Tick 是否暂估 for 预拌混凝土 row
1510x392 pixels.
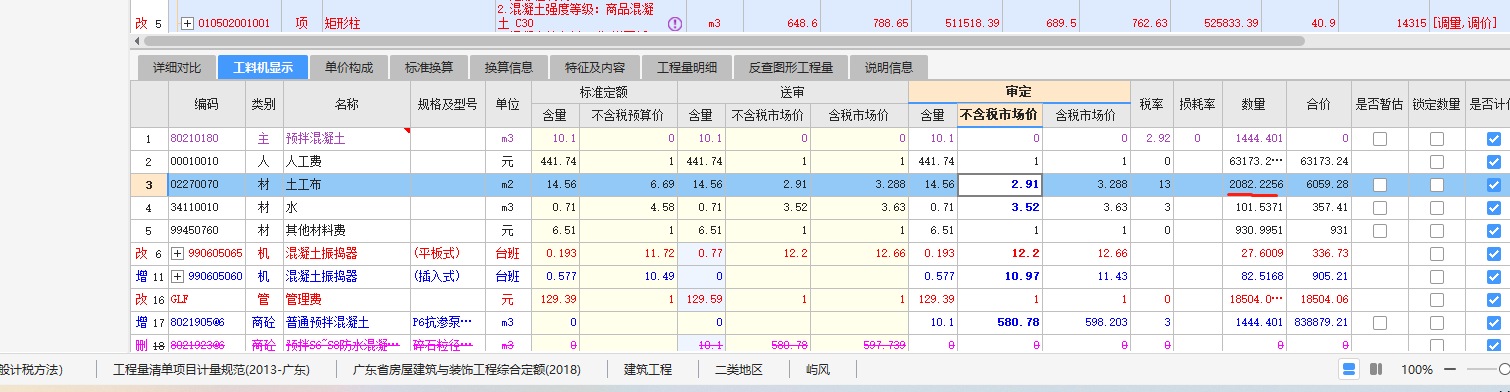point(1379,139)
